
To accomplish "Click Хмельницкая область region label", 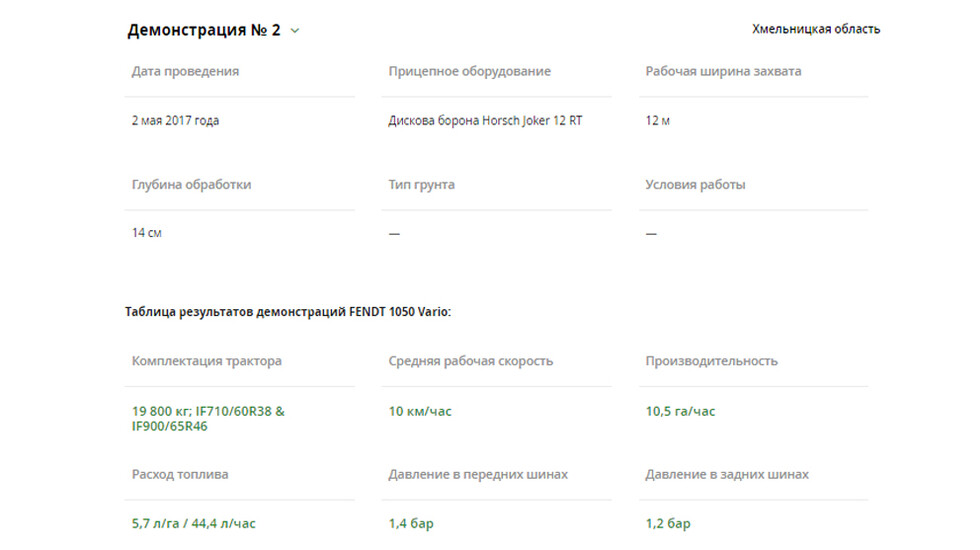I will coord(816,29).
